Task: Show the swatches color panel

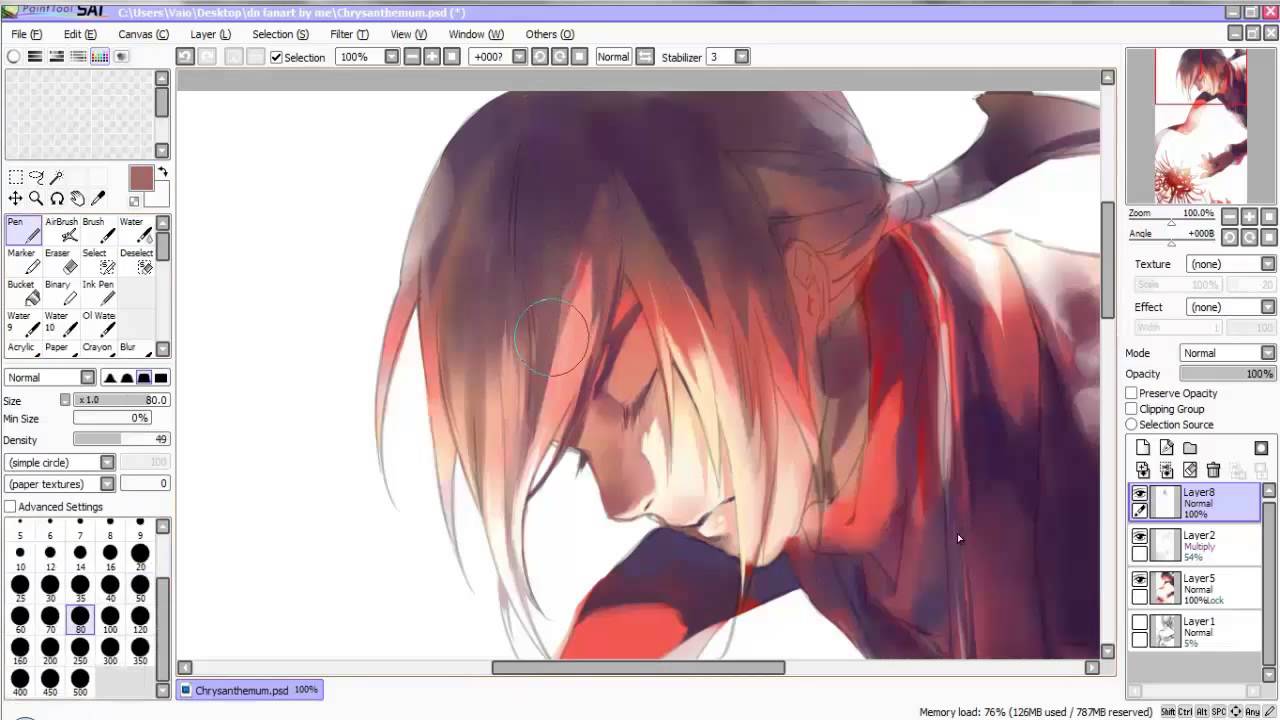Action: pyautogui.click(x=100, y=57)
